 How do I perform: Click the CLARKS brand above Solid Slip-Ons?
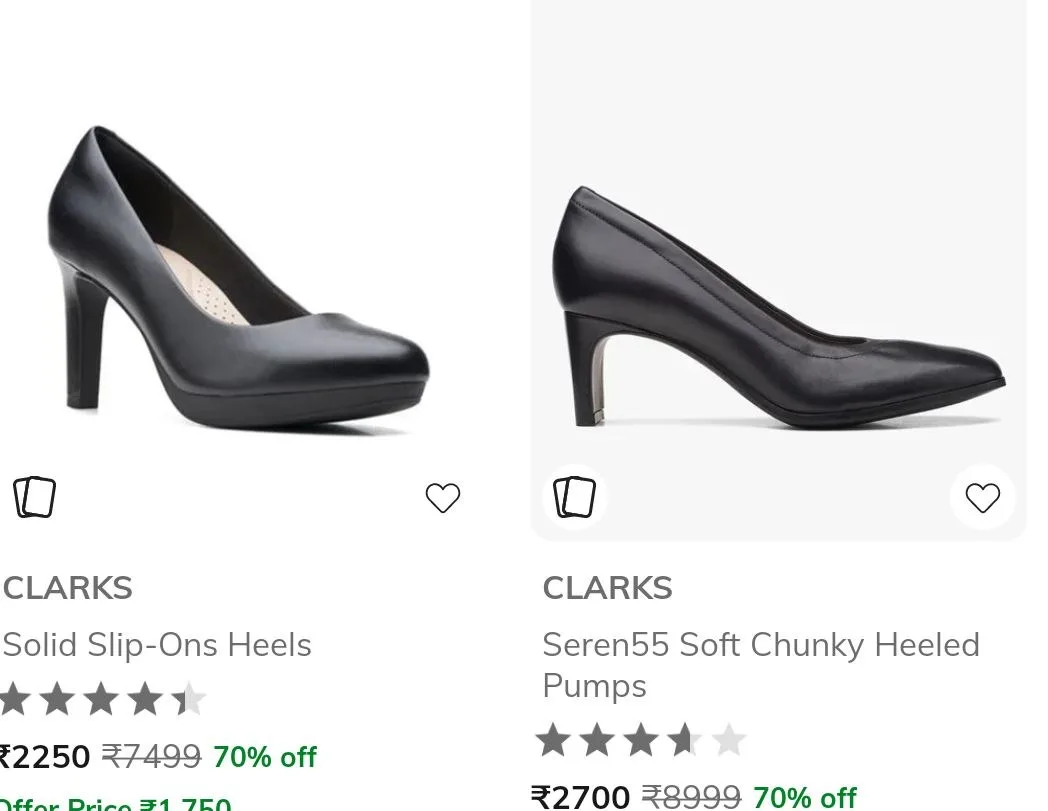[x=68, y=588]
